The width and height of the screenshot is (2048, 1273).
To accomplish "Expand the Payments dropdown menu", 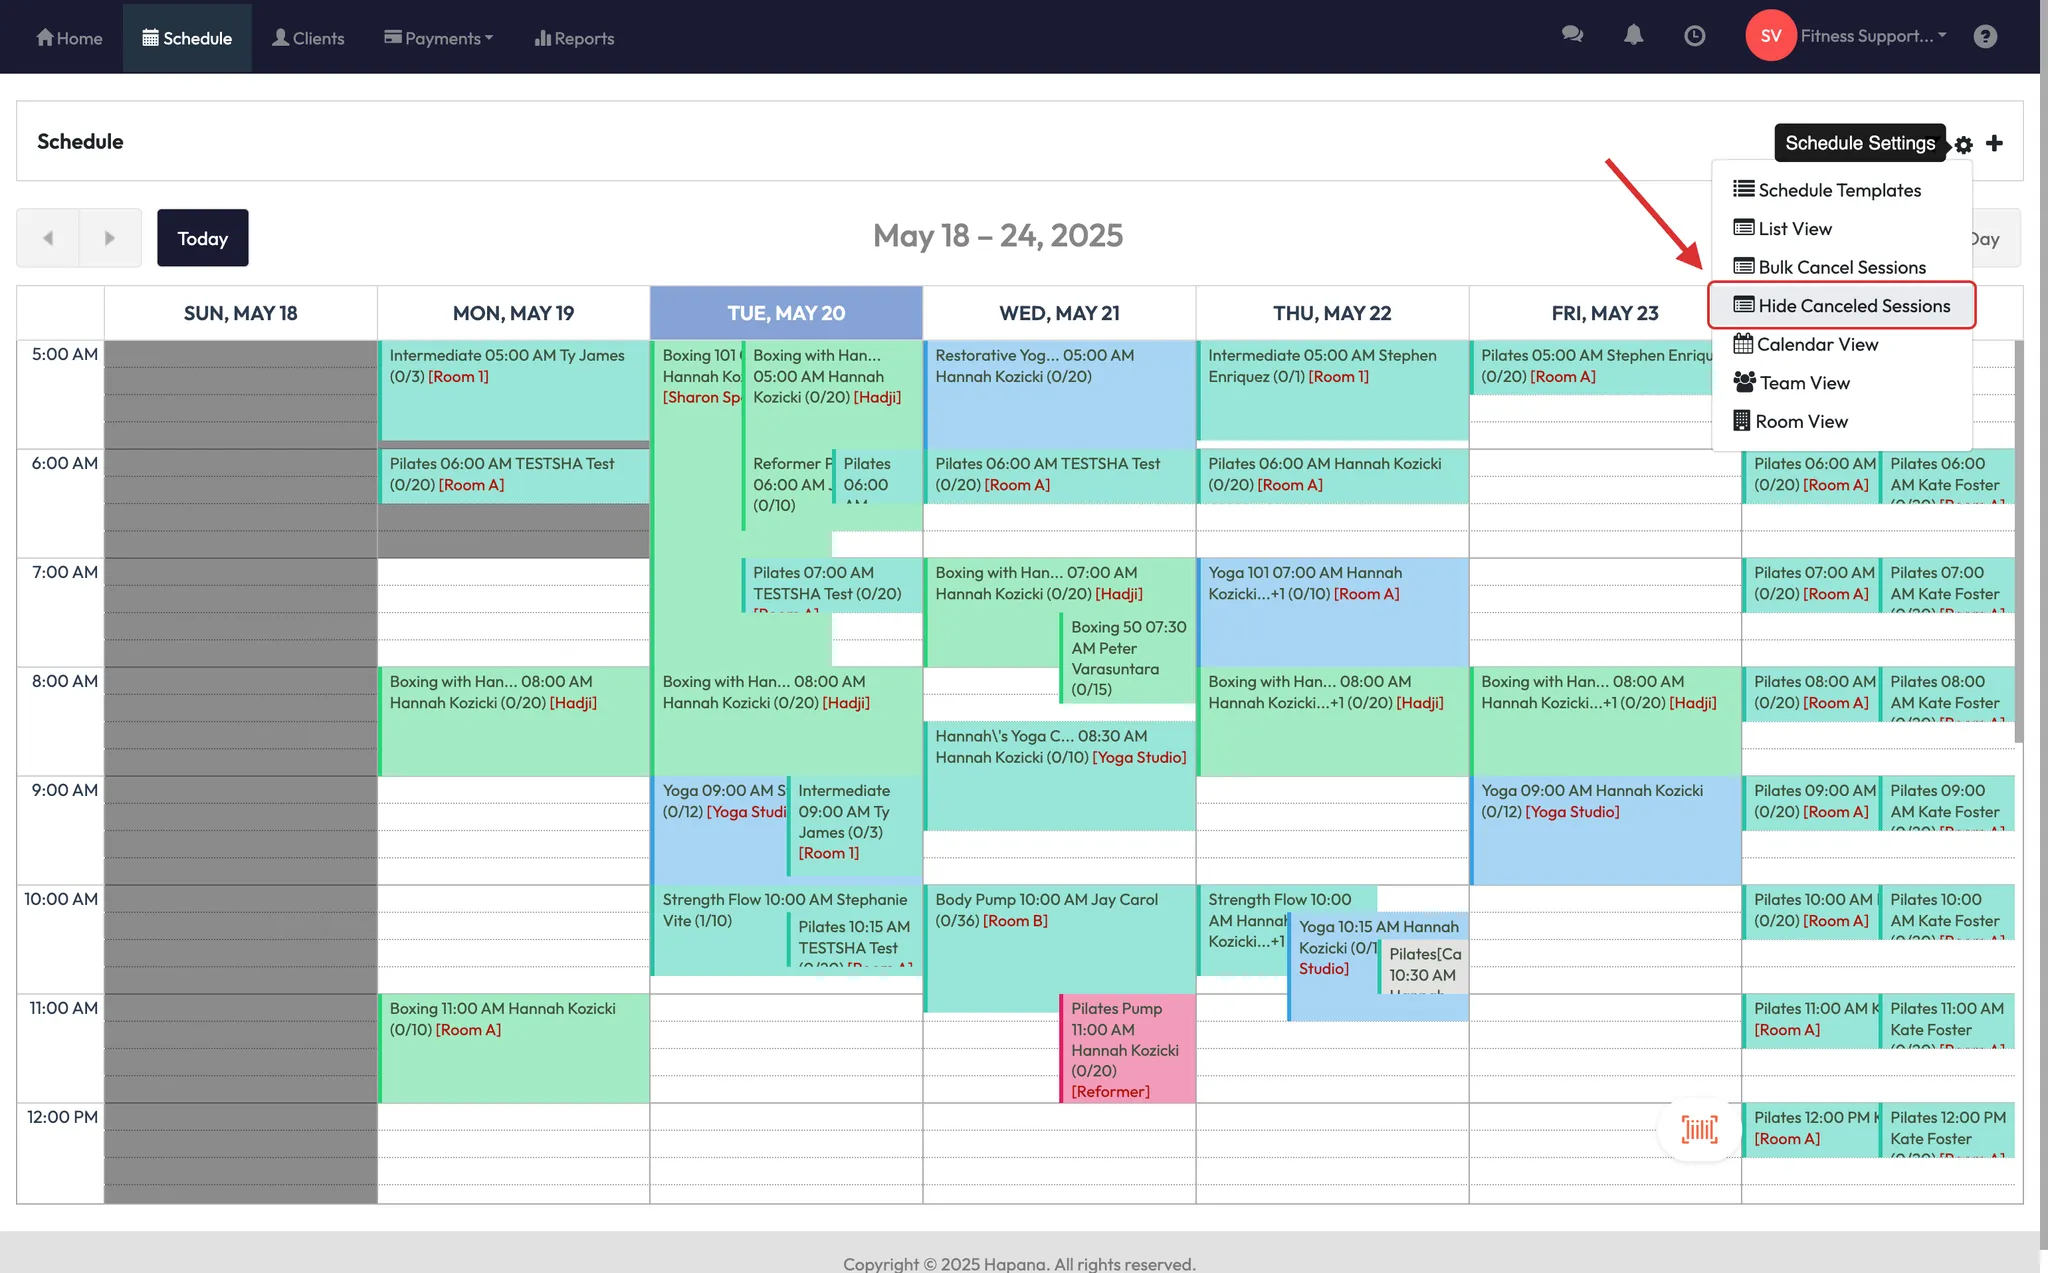I will [438, 38].
